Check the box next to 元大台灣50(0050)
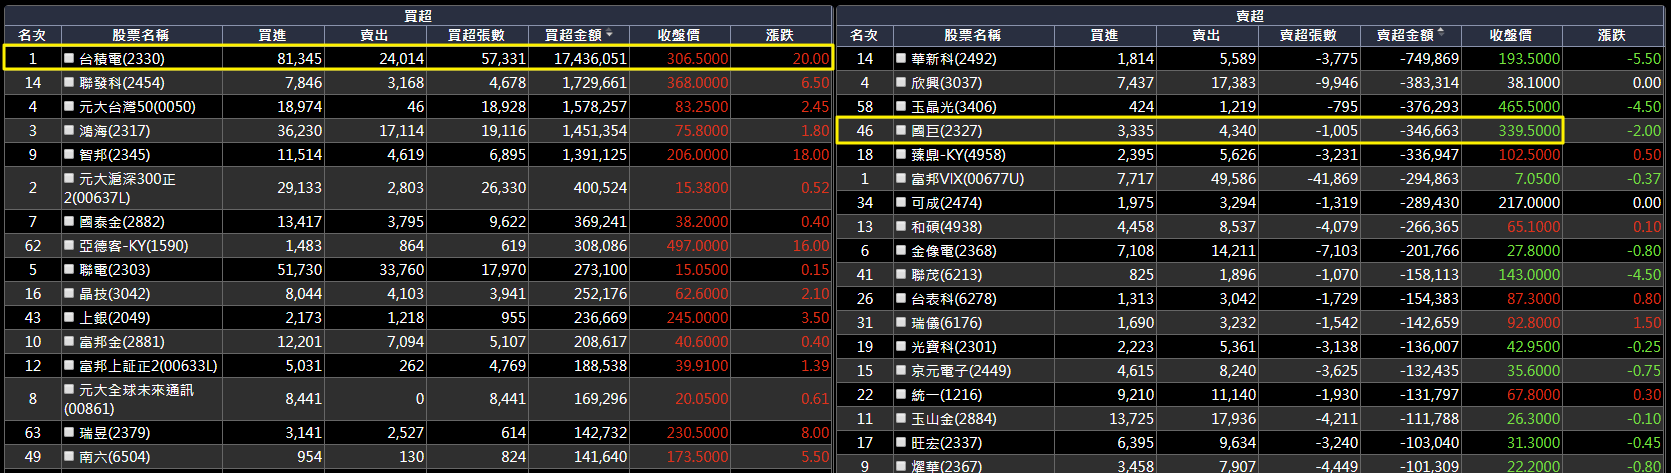Image resolution: width=1671 pixels, height=473 pixels. click(69, 107)
